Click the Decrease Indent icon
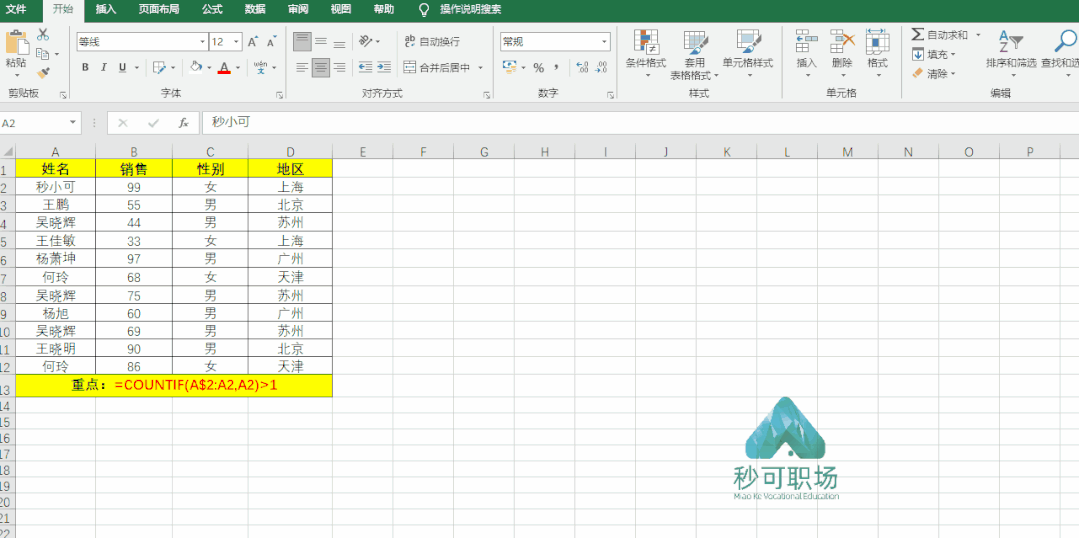Screen dimensions: 1079x538 [x=365, y=67]
